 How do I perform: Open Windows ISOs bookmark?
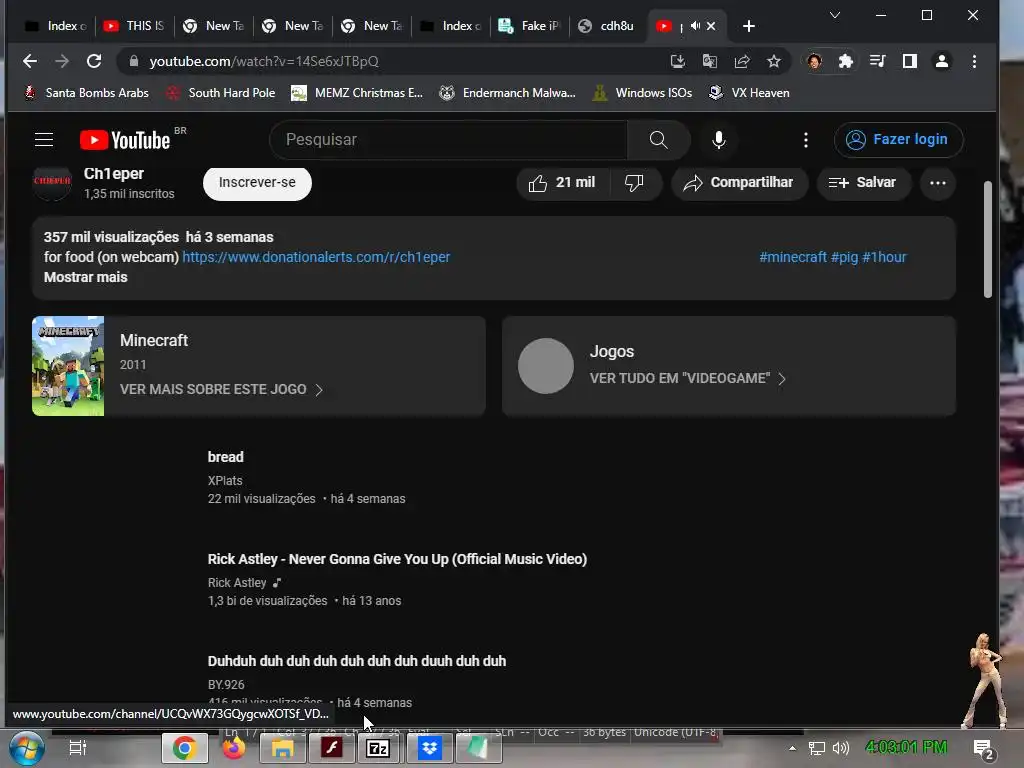[x=643, y=93]
